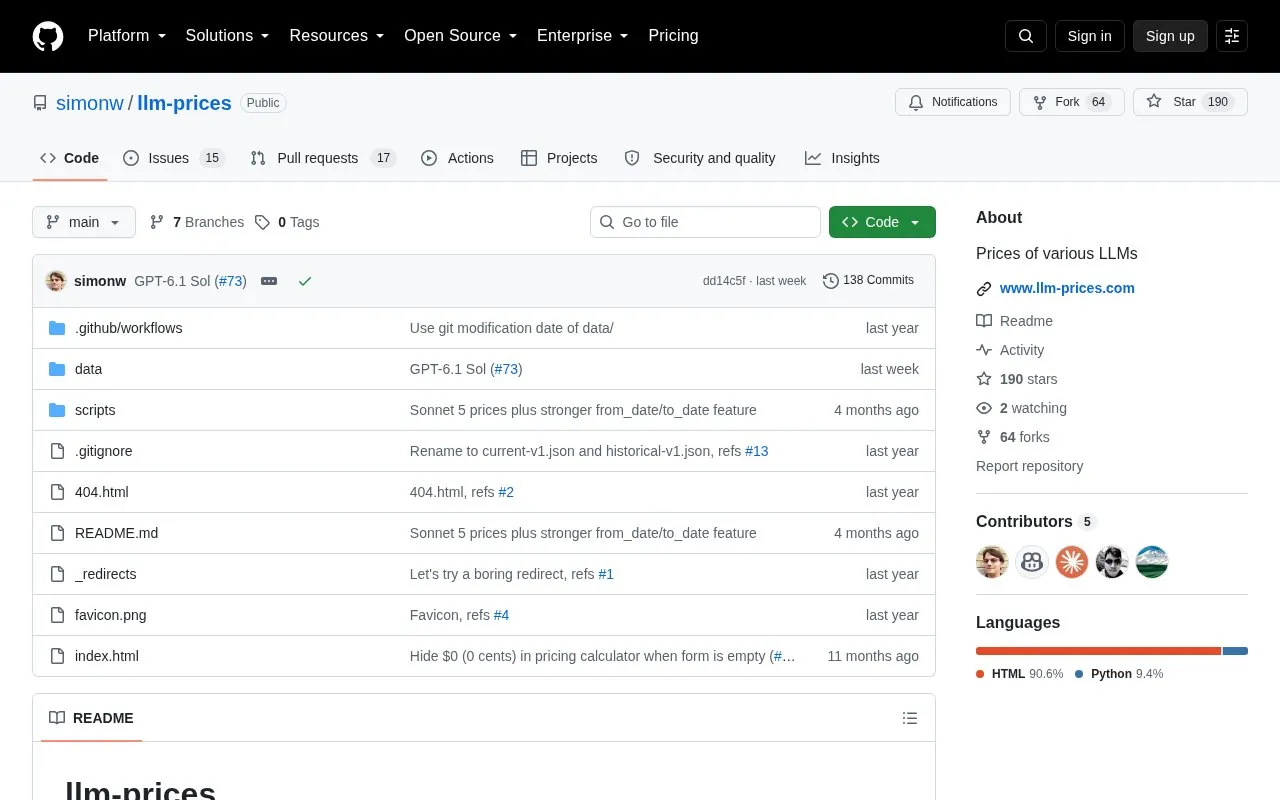Open the sunglasses contributor avatar
This screenshot has height=800, width=1280.
click(1112, 562)
